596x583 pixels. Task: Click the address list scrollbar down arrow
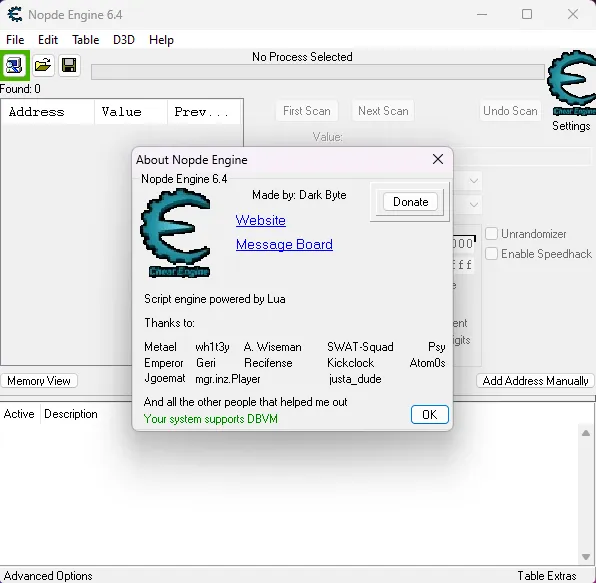coord(586,557)
